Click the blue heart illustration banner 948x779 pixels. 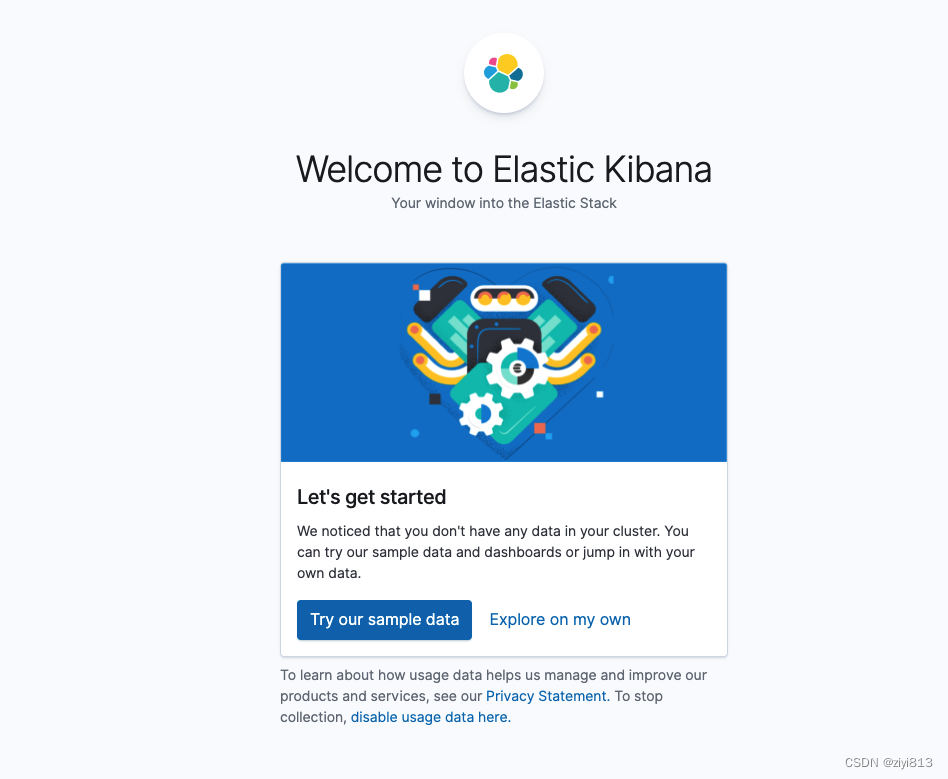point(504,362)
